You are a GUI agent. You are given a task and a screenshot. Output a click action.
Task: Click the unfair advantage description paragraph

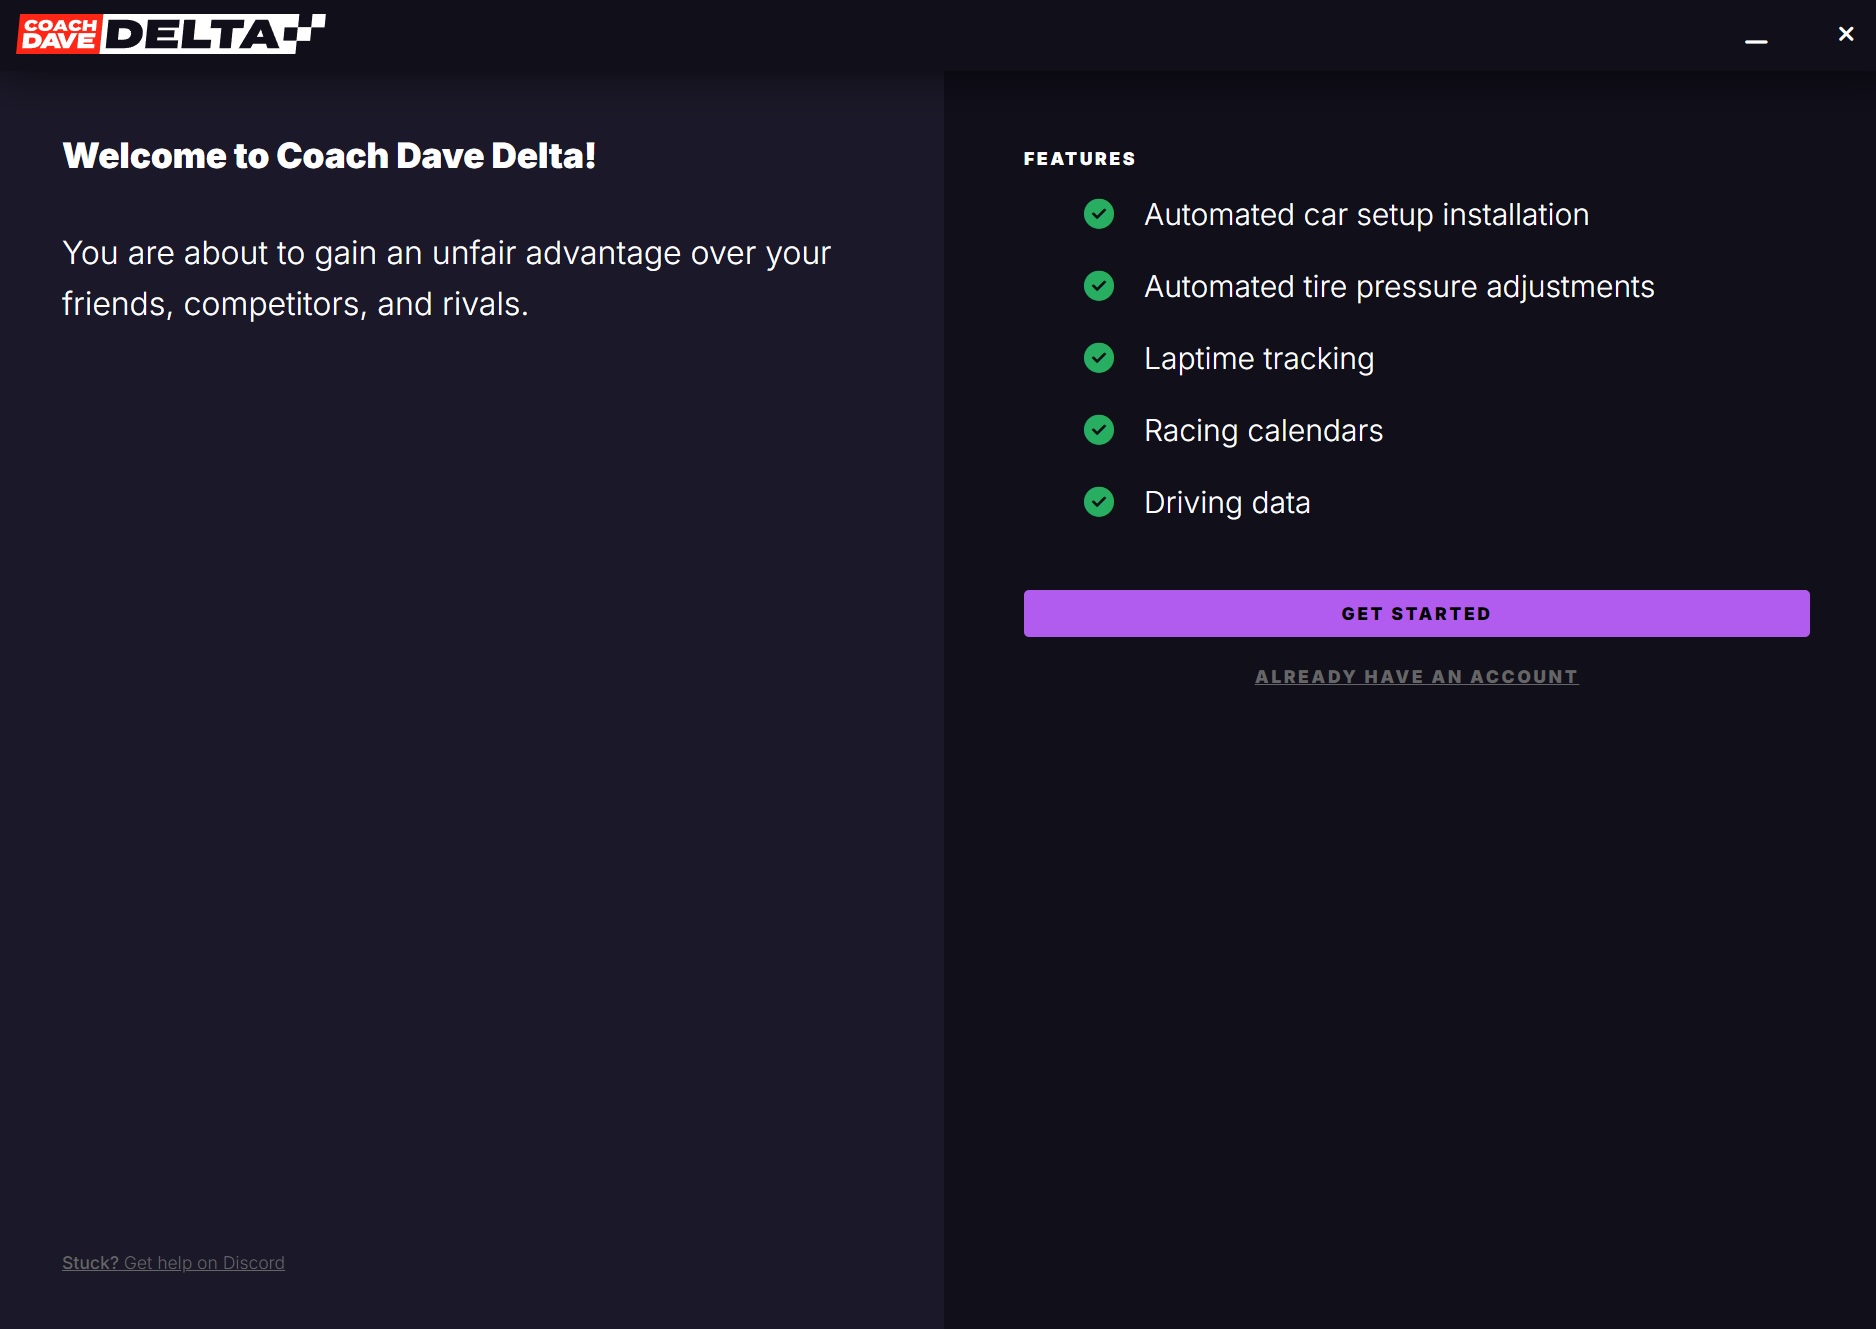pos(446,277)
